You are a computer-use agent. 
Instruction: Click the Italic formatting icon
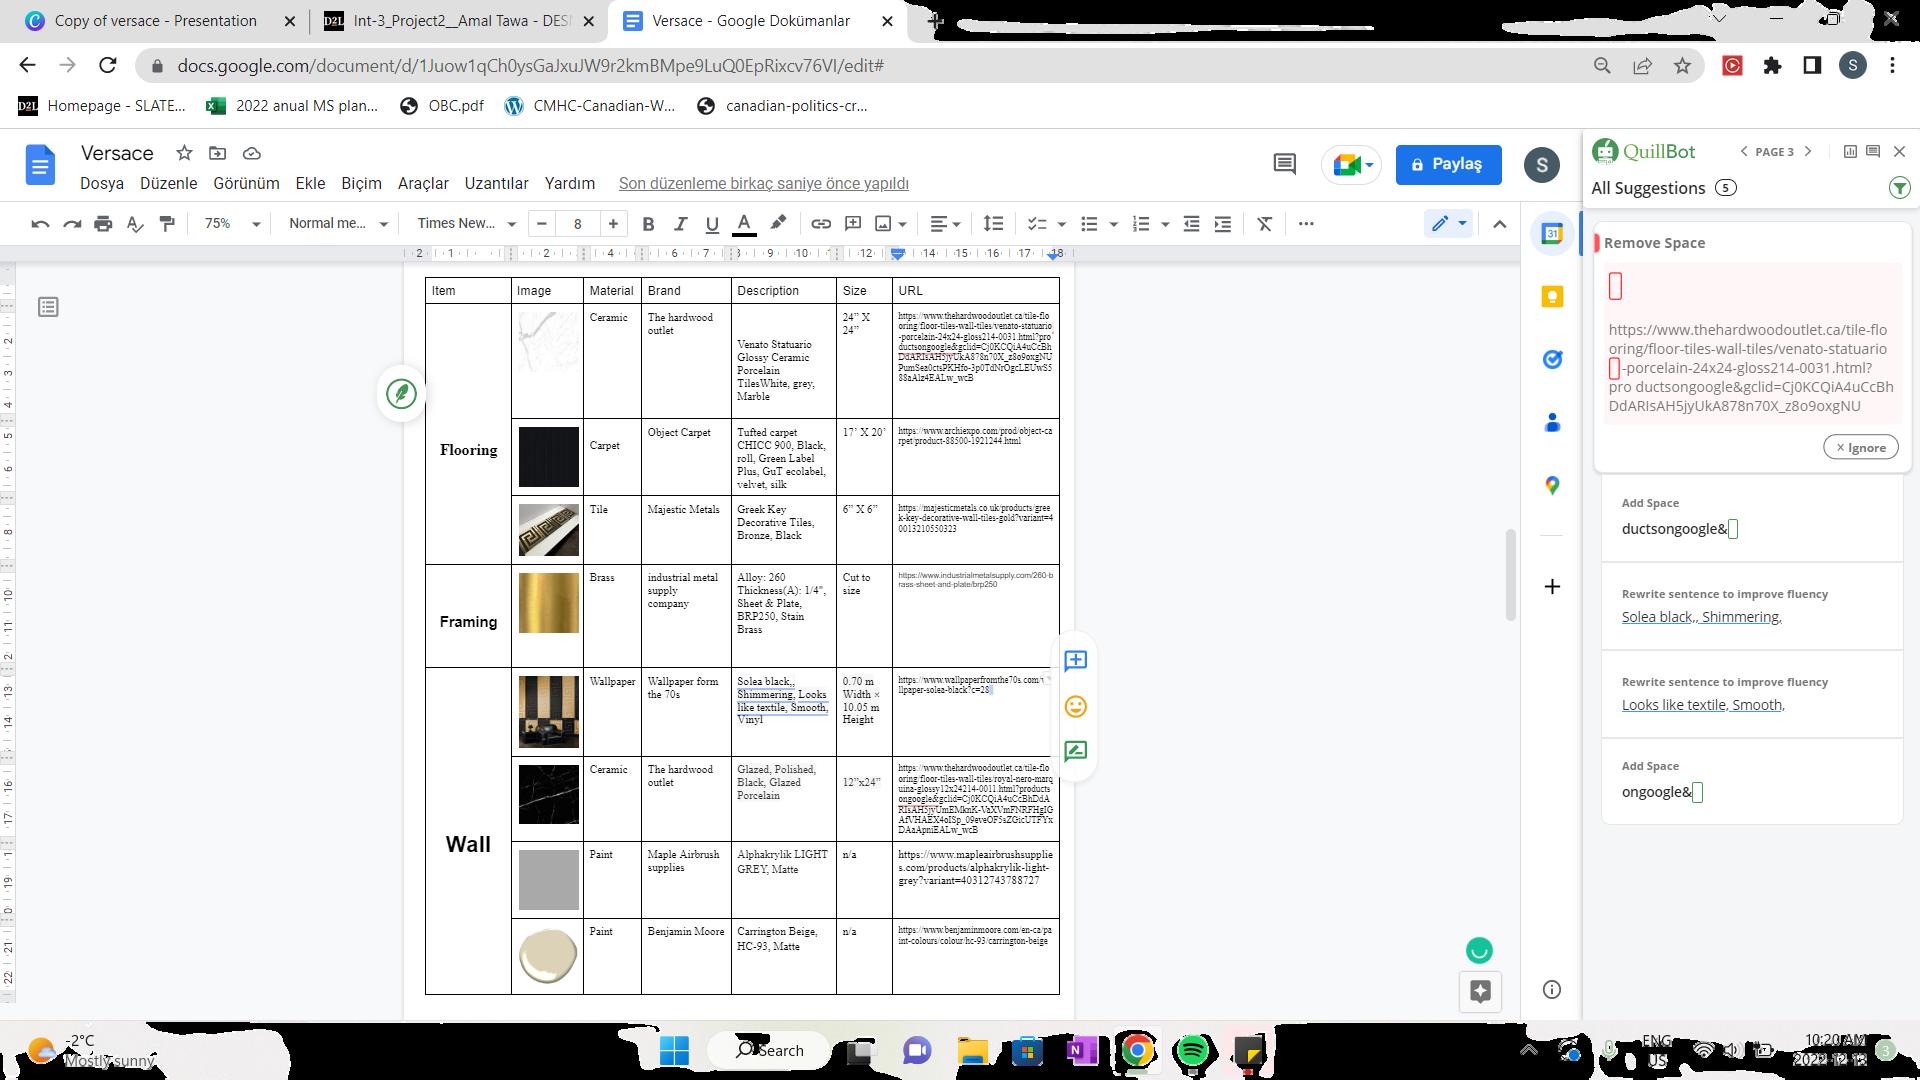(x=680, y=224)
